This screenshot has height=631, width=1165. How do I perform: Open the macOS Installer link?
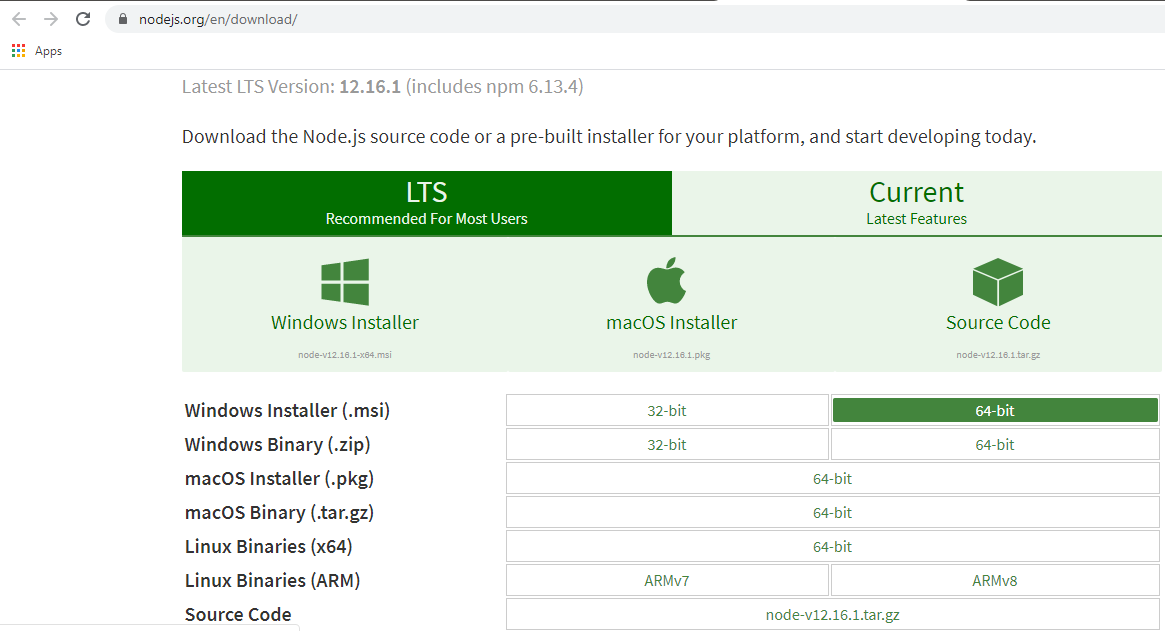[672, 323]
